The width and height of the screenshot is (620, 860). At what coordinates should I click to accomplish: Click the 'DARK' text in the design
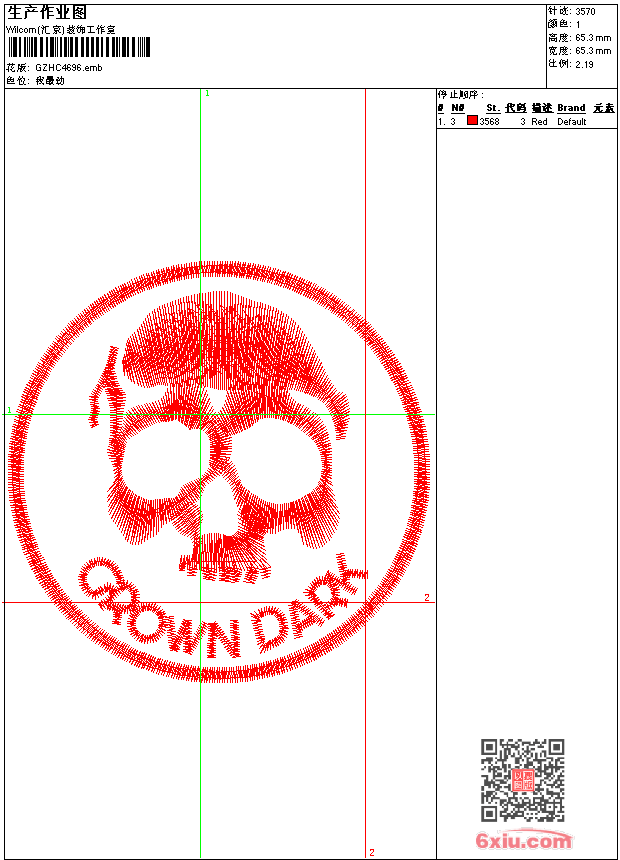coord(305,610)
